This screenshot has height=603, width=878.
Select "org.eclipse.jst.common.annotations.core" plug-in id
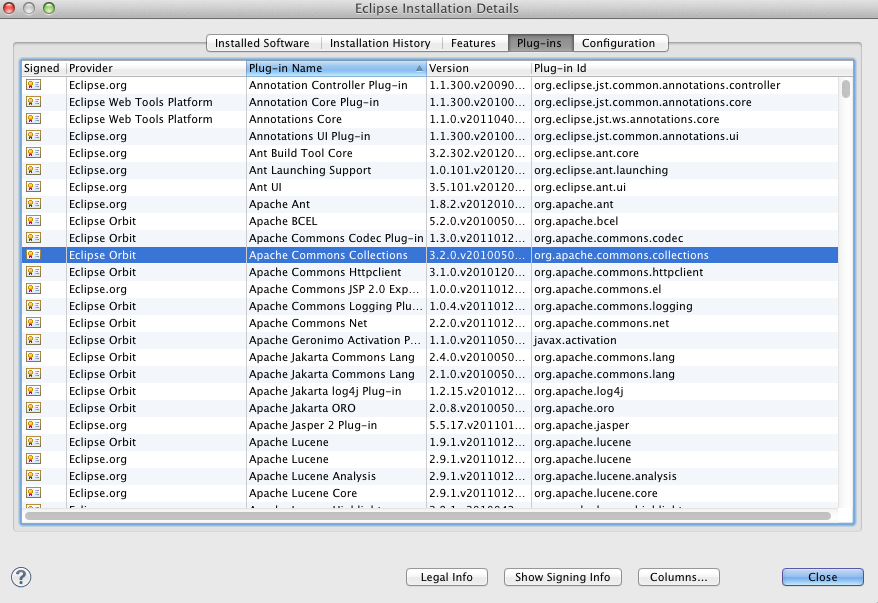click(642, 102)
